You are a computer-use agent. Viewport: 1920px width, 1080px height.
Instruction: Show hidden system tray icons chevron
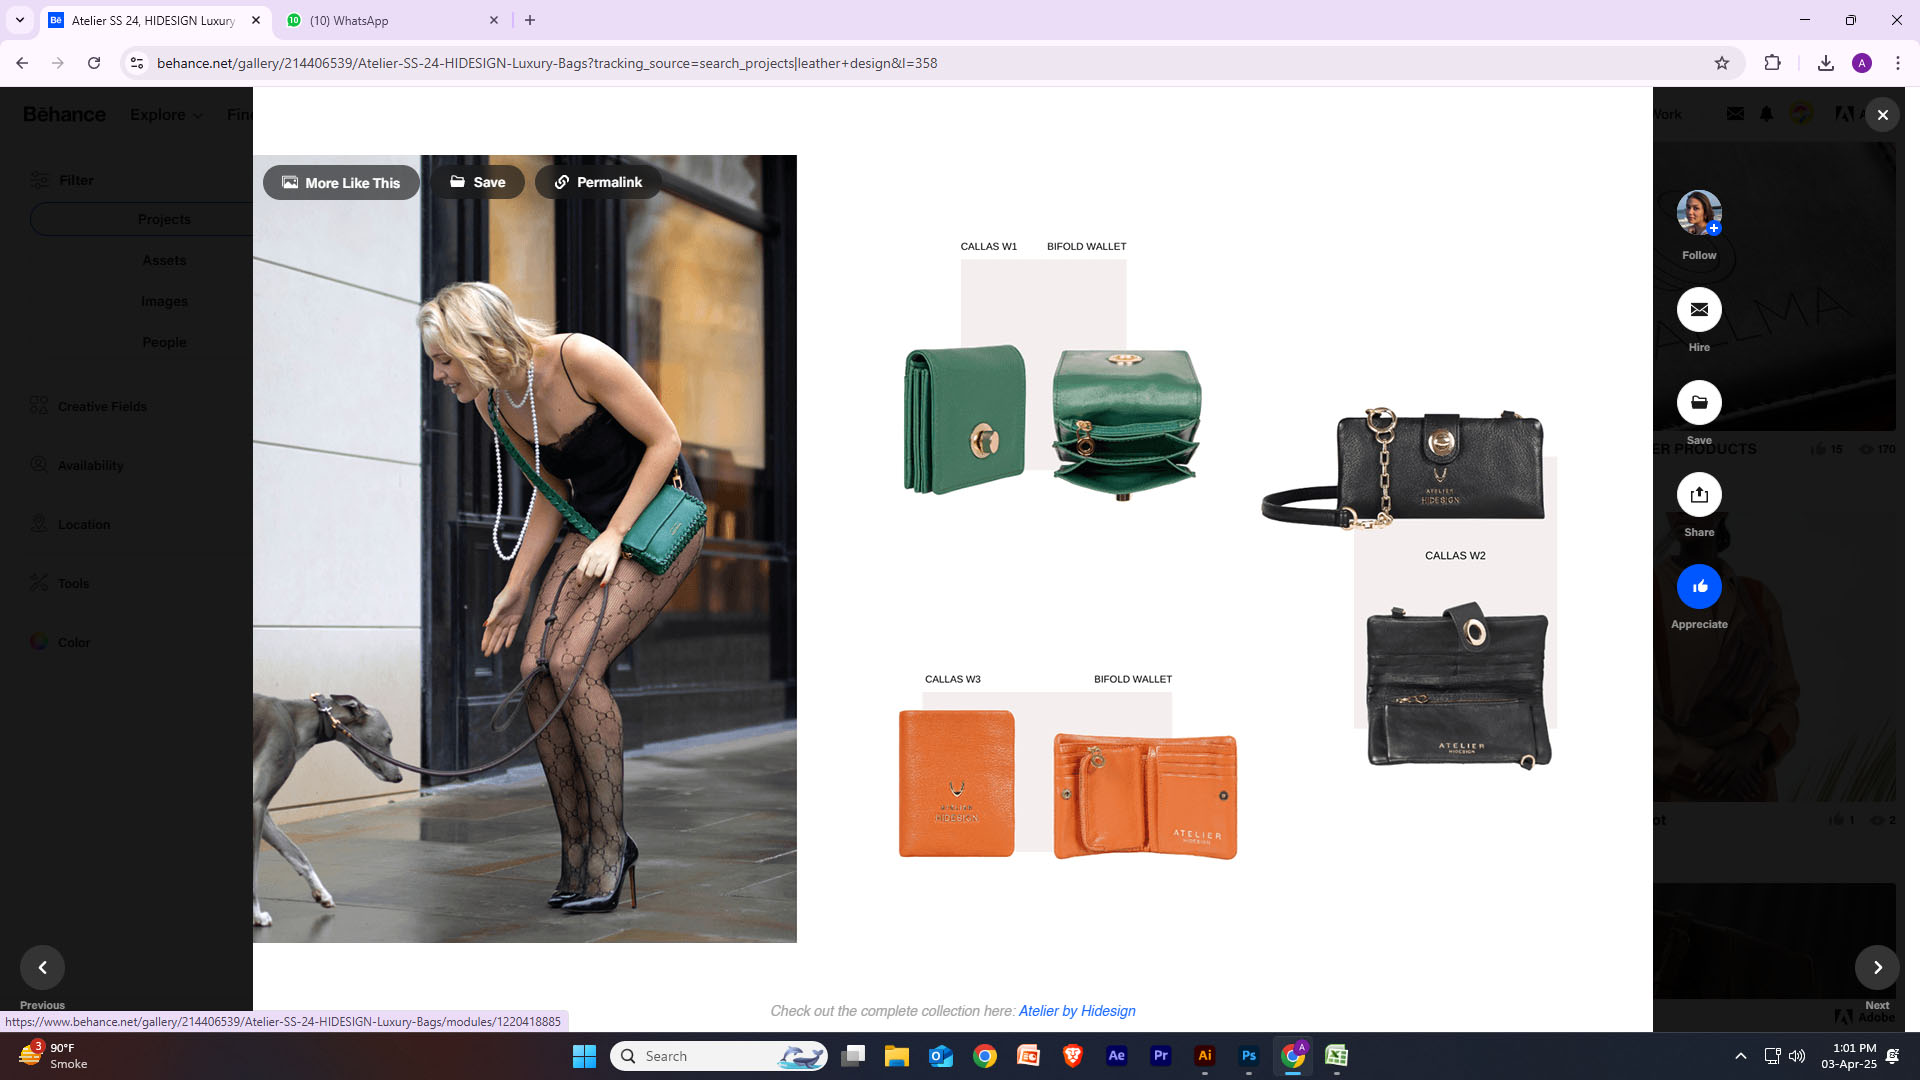tap(1740, 1056)
